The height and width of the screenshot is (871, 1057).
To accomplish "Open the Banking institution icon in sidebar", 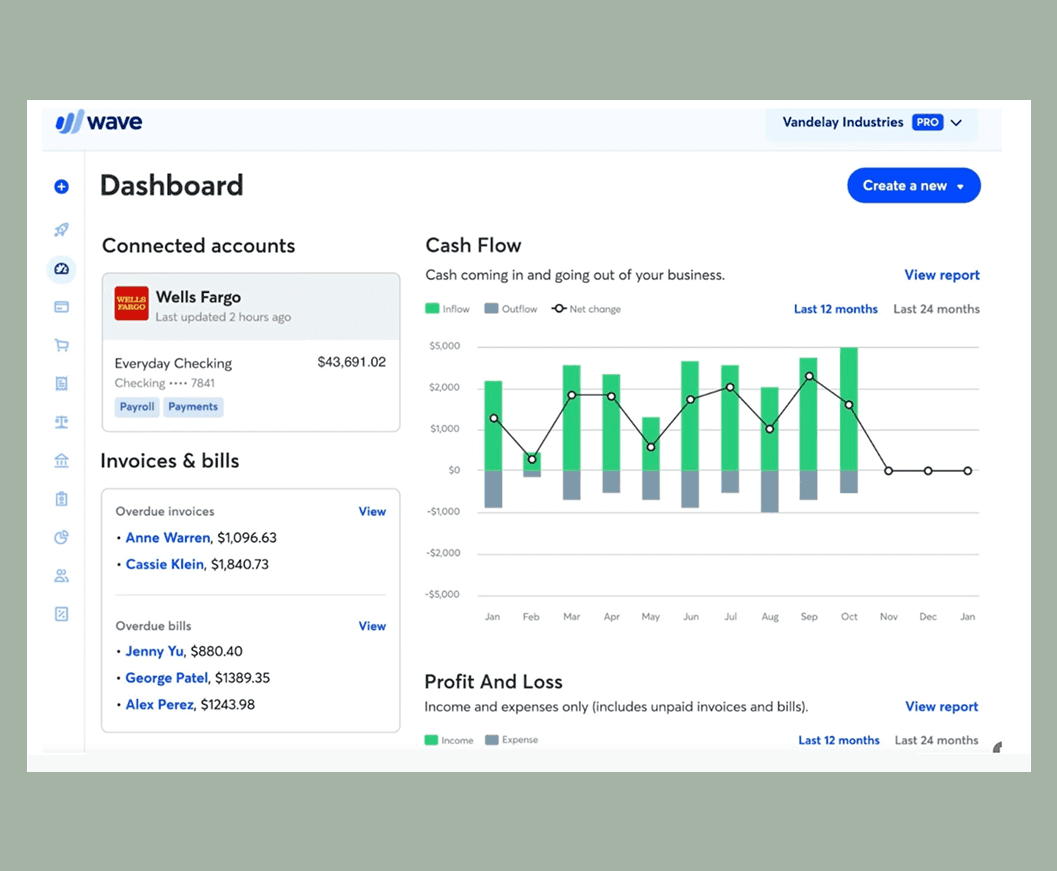I will pyautogui.click(x=61, y=460).
